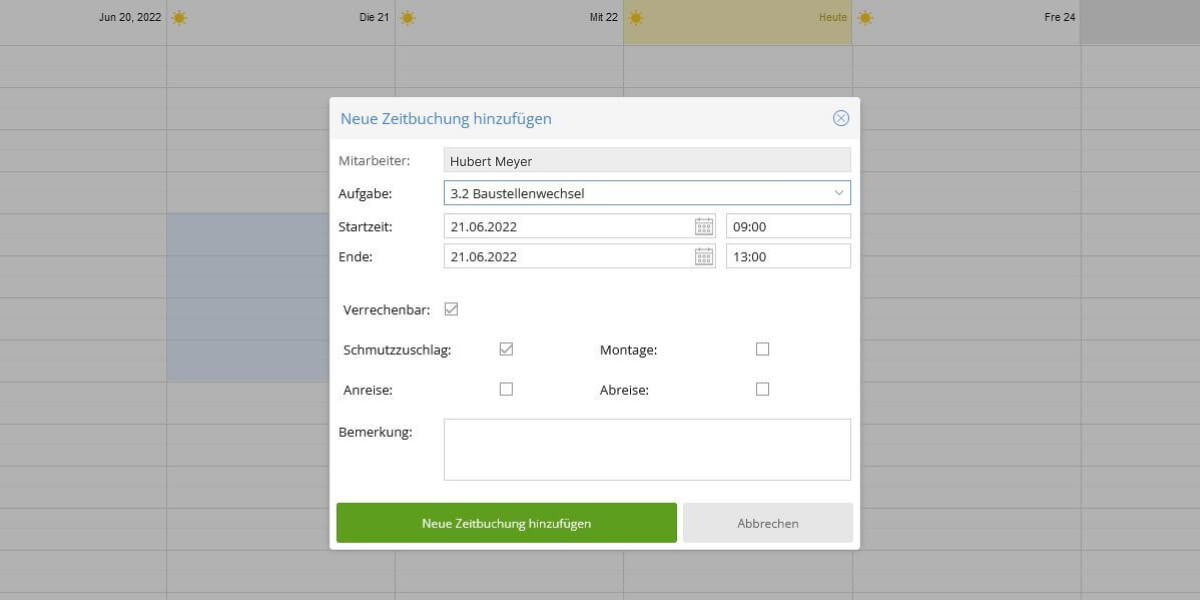The height and width of the screenshot is (600, 1200).
Task: Click the Neue Zeitbuchung hinzufügen button
Action: [x=506, y=522]
